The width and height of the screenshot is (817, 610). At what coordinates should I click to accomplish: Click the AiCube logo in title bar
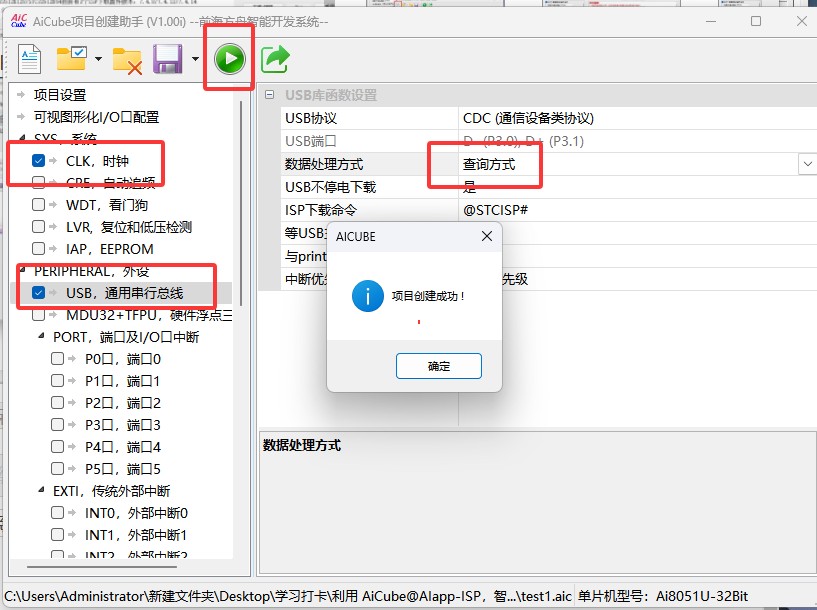tap(19, 21)
